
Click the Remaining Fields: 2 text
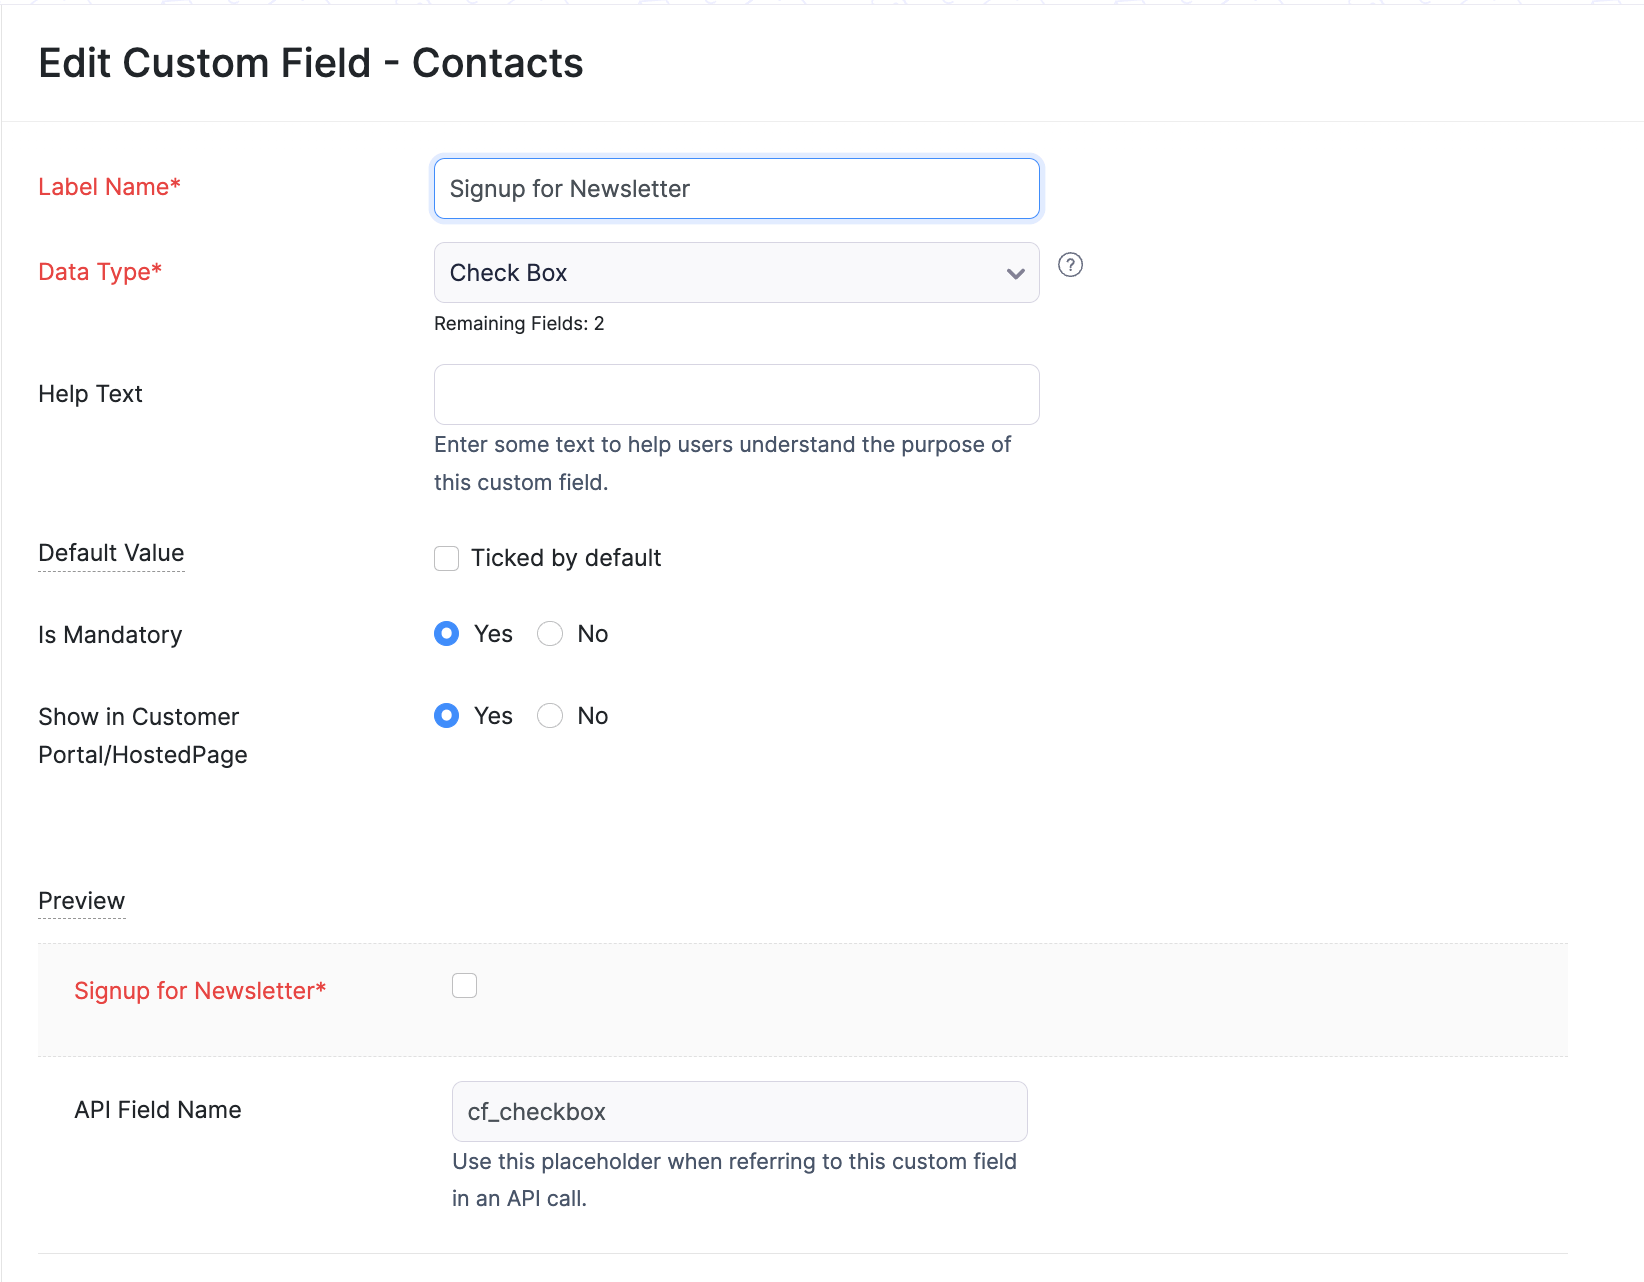click(x=519, y=323)
